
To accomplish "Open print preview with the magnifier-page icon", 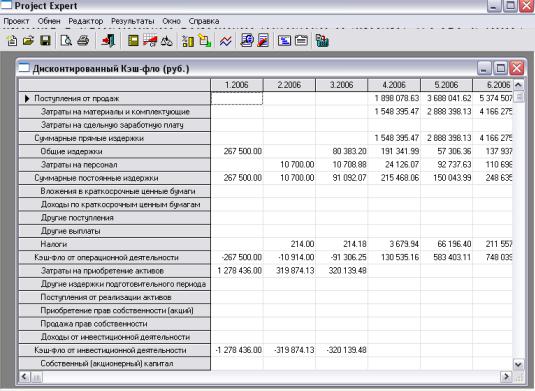I will coord(66,41).
